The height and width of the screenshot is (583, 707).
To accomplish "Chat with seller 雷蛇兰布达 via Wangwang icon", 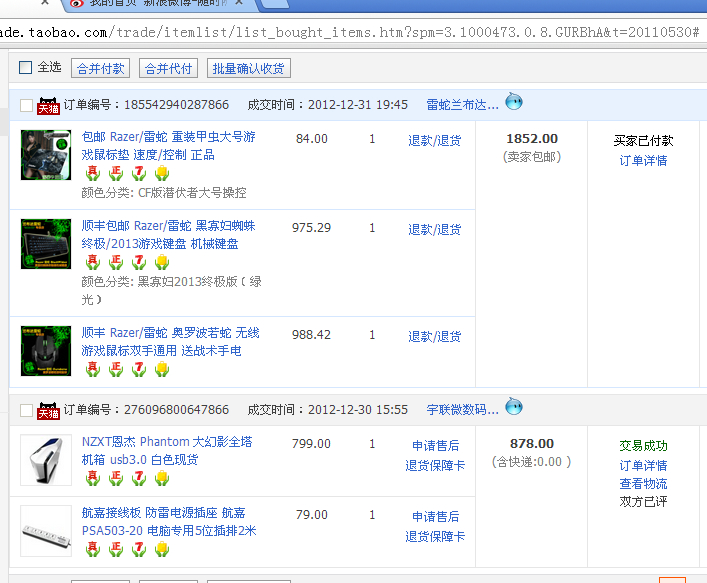I will point(514,101).
